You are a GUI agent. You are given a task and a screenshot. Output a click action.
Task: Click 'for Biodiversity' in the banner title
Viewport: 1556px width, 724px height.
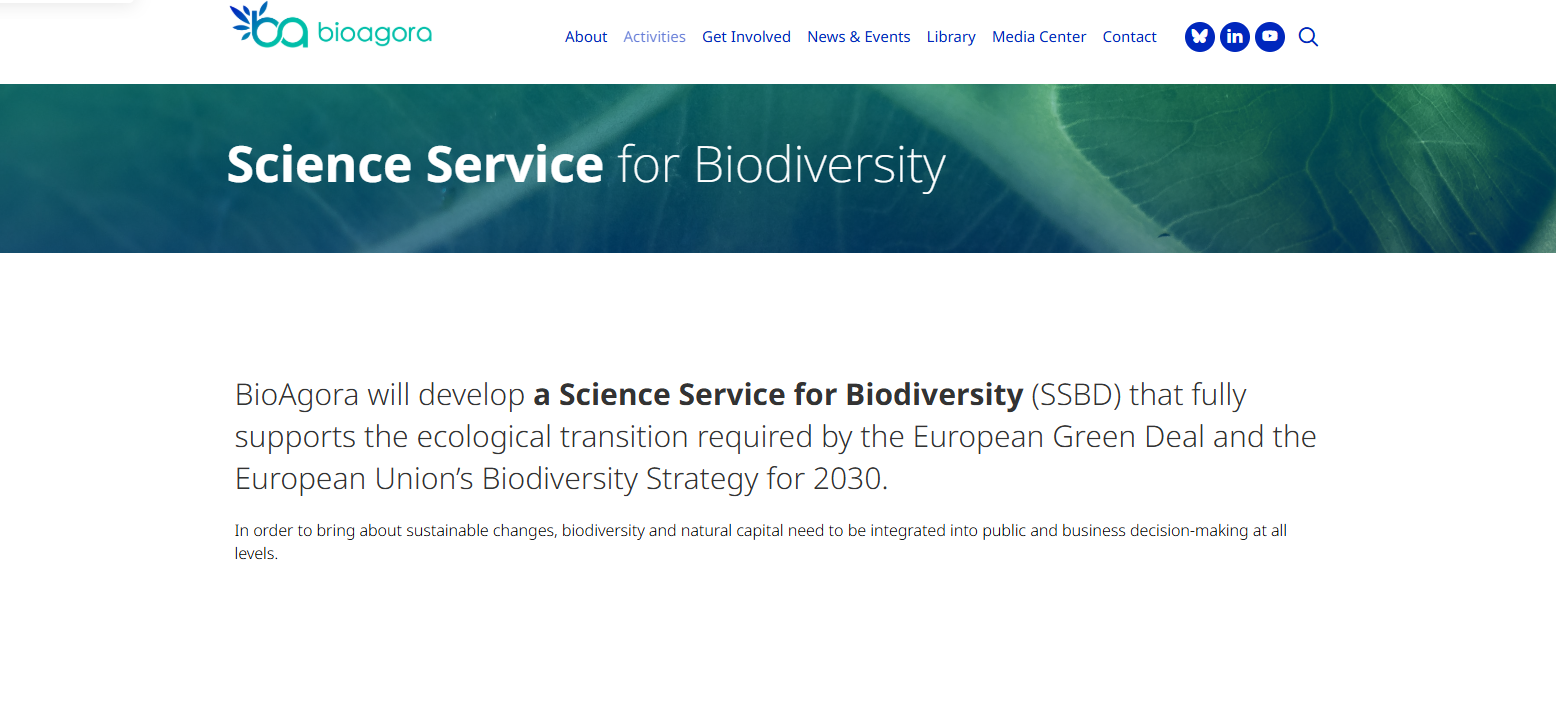click(781, 165)
